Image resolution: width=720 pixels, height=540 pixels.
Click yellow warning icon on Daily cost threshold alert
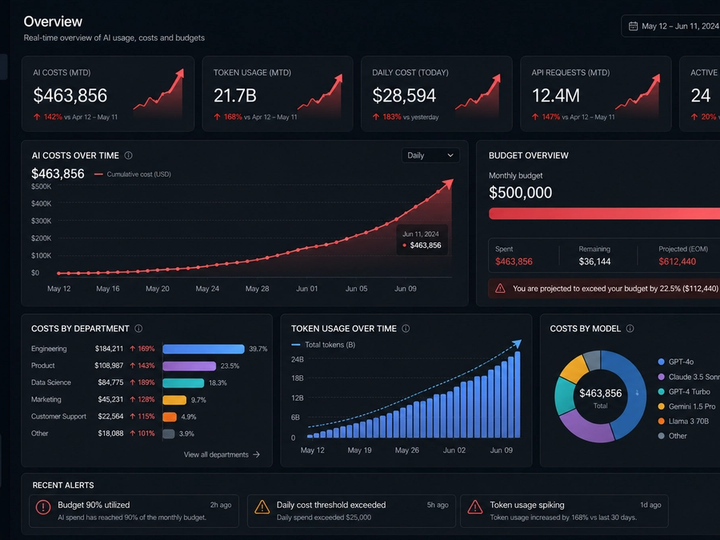coord(262,507)
